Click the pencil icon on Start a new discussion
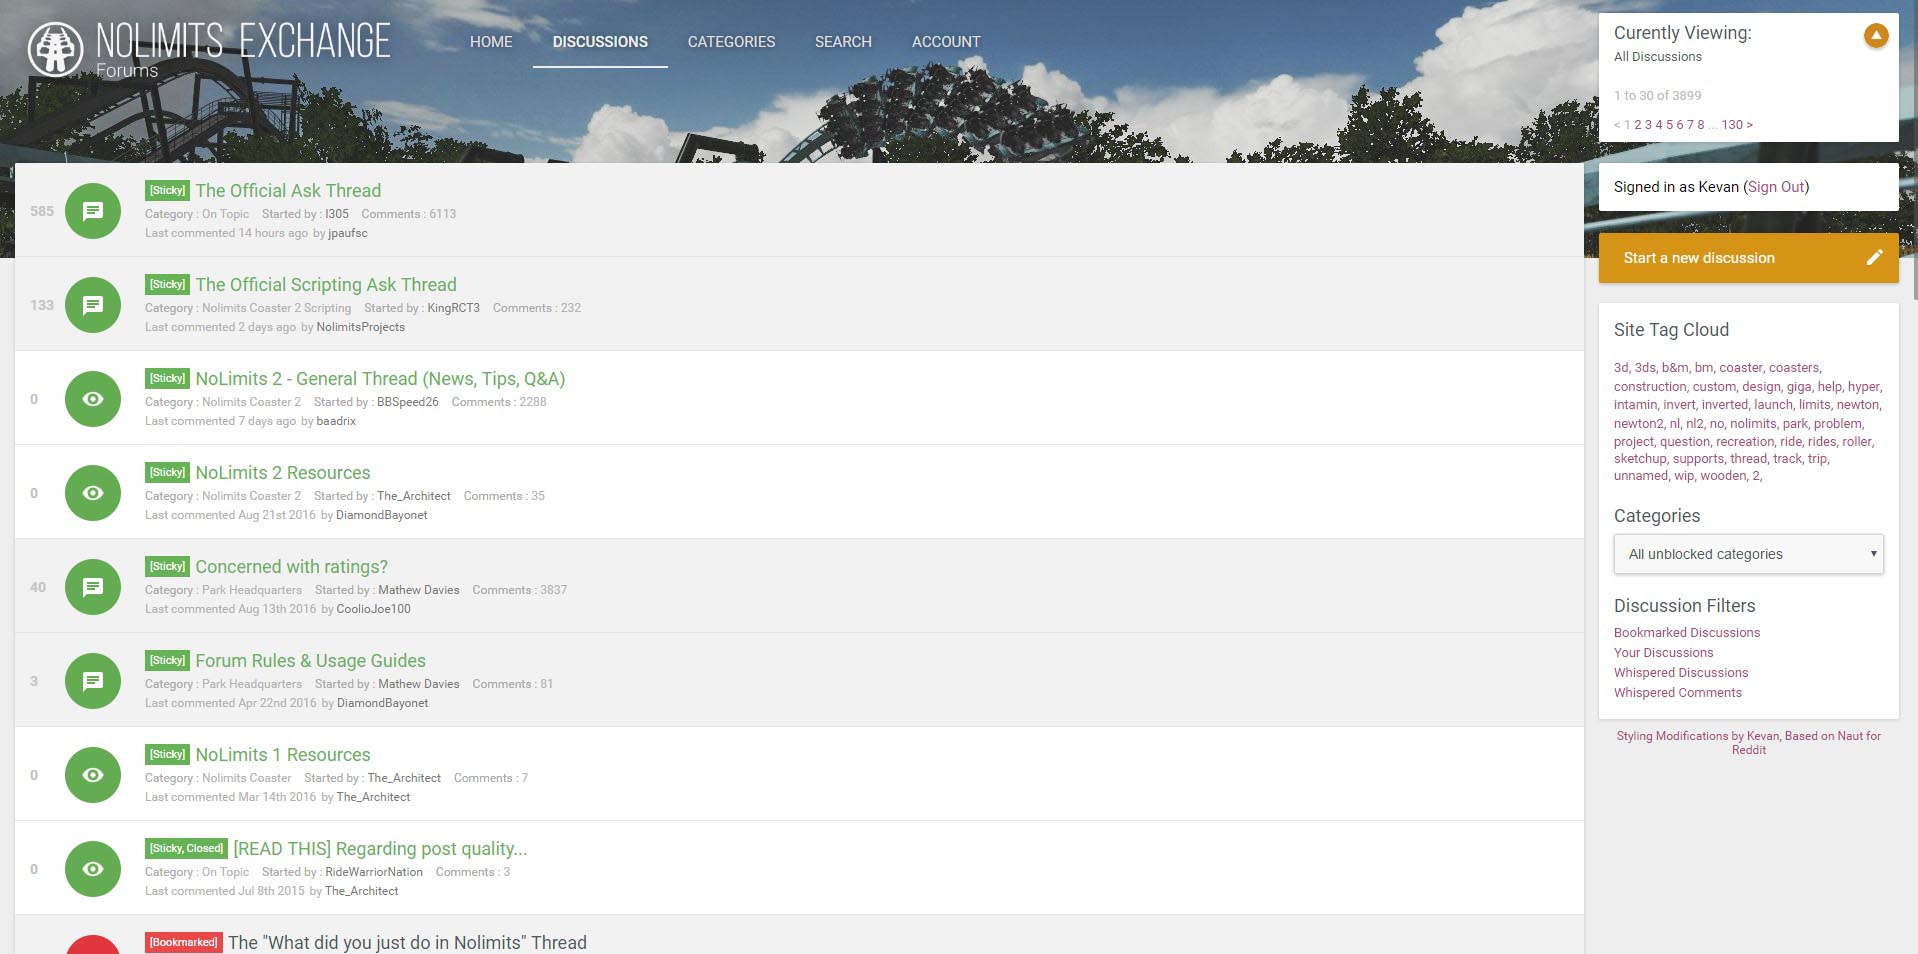 [x=1874, y=257]
